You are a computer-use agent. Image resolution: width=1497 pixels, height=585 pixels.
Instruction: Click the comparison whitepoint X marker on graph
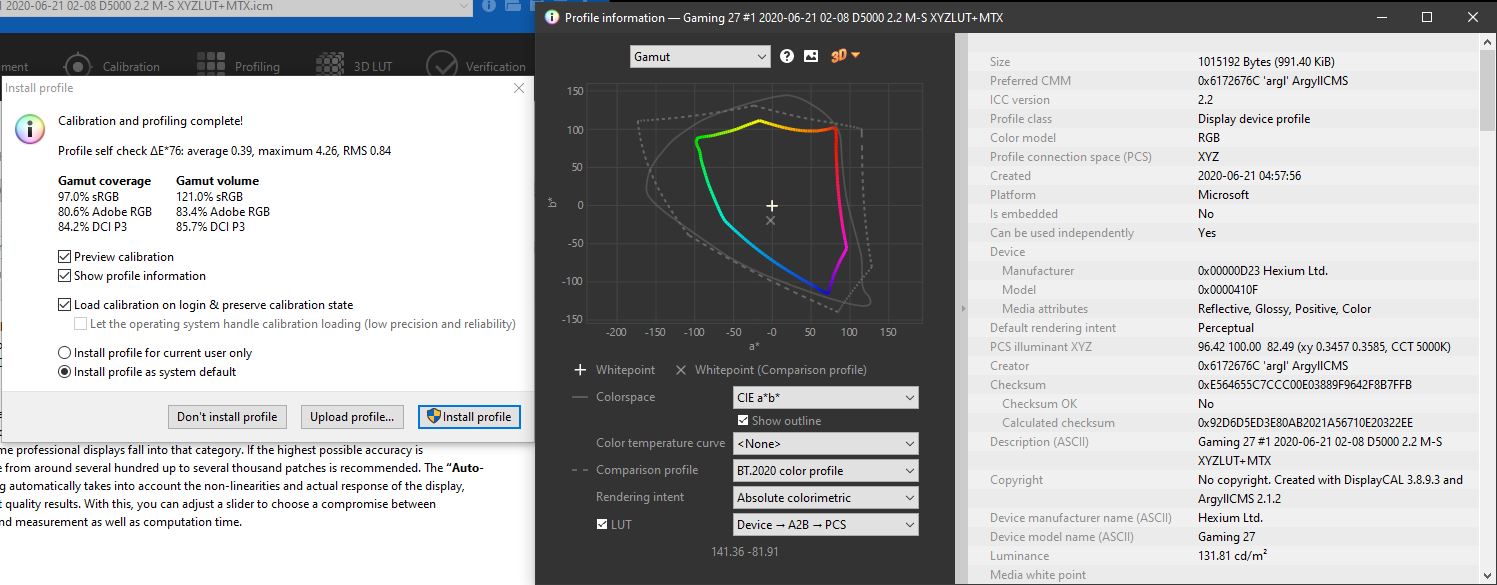[770, 220]
